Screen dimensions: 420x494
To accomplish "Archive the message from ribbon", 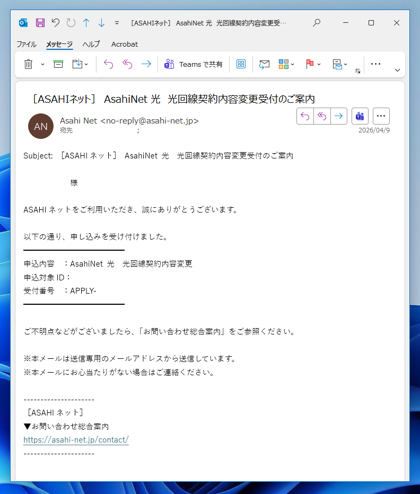I will (58, 64).
